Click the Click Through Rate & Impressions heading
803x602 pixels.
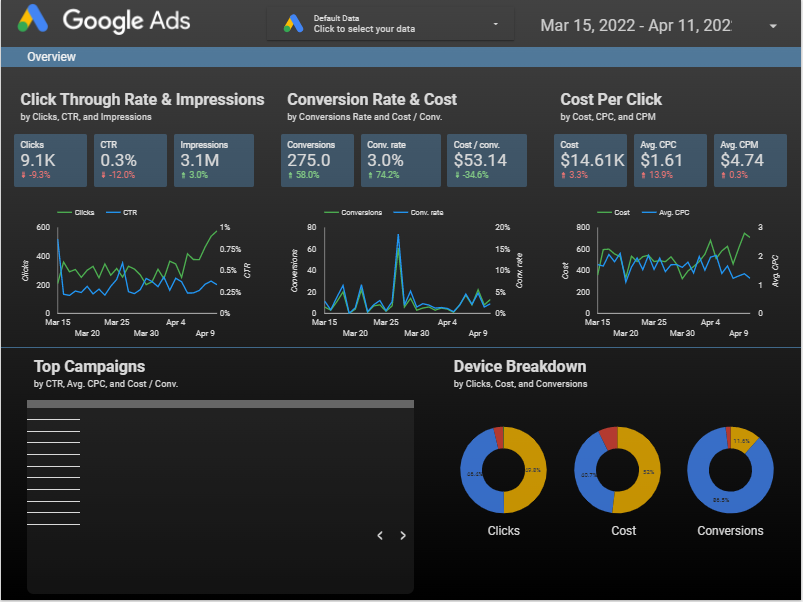click(142, 99)
